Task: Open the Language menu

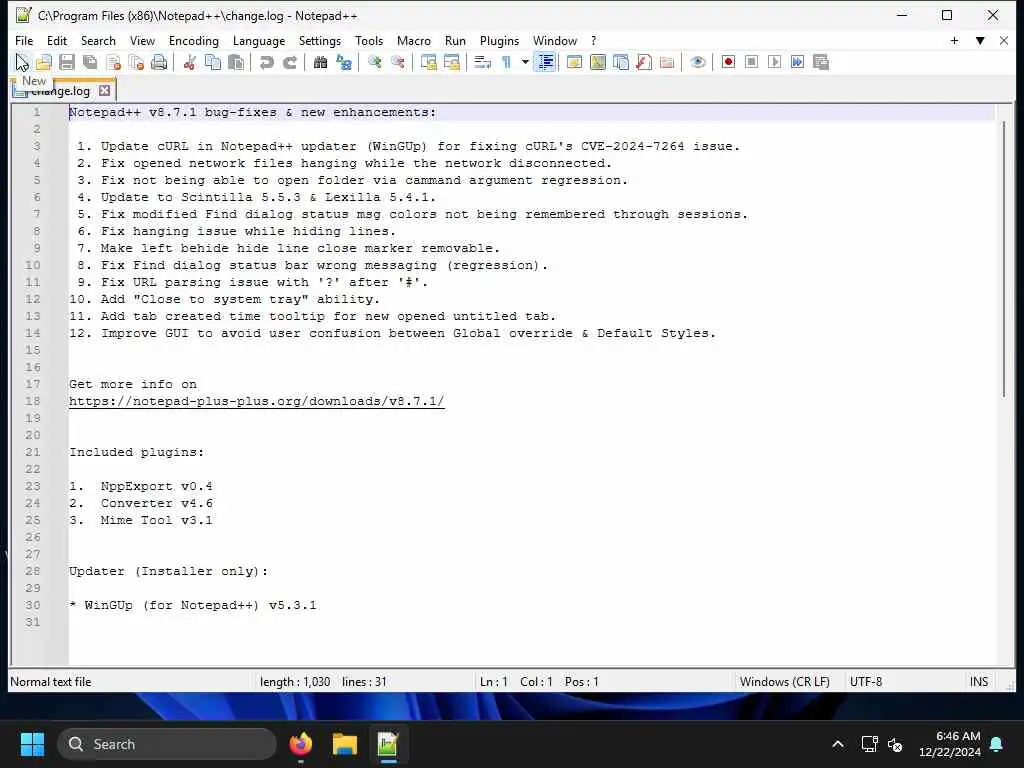Action: coord(259,40)
